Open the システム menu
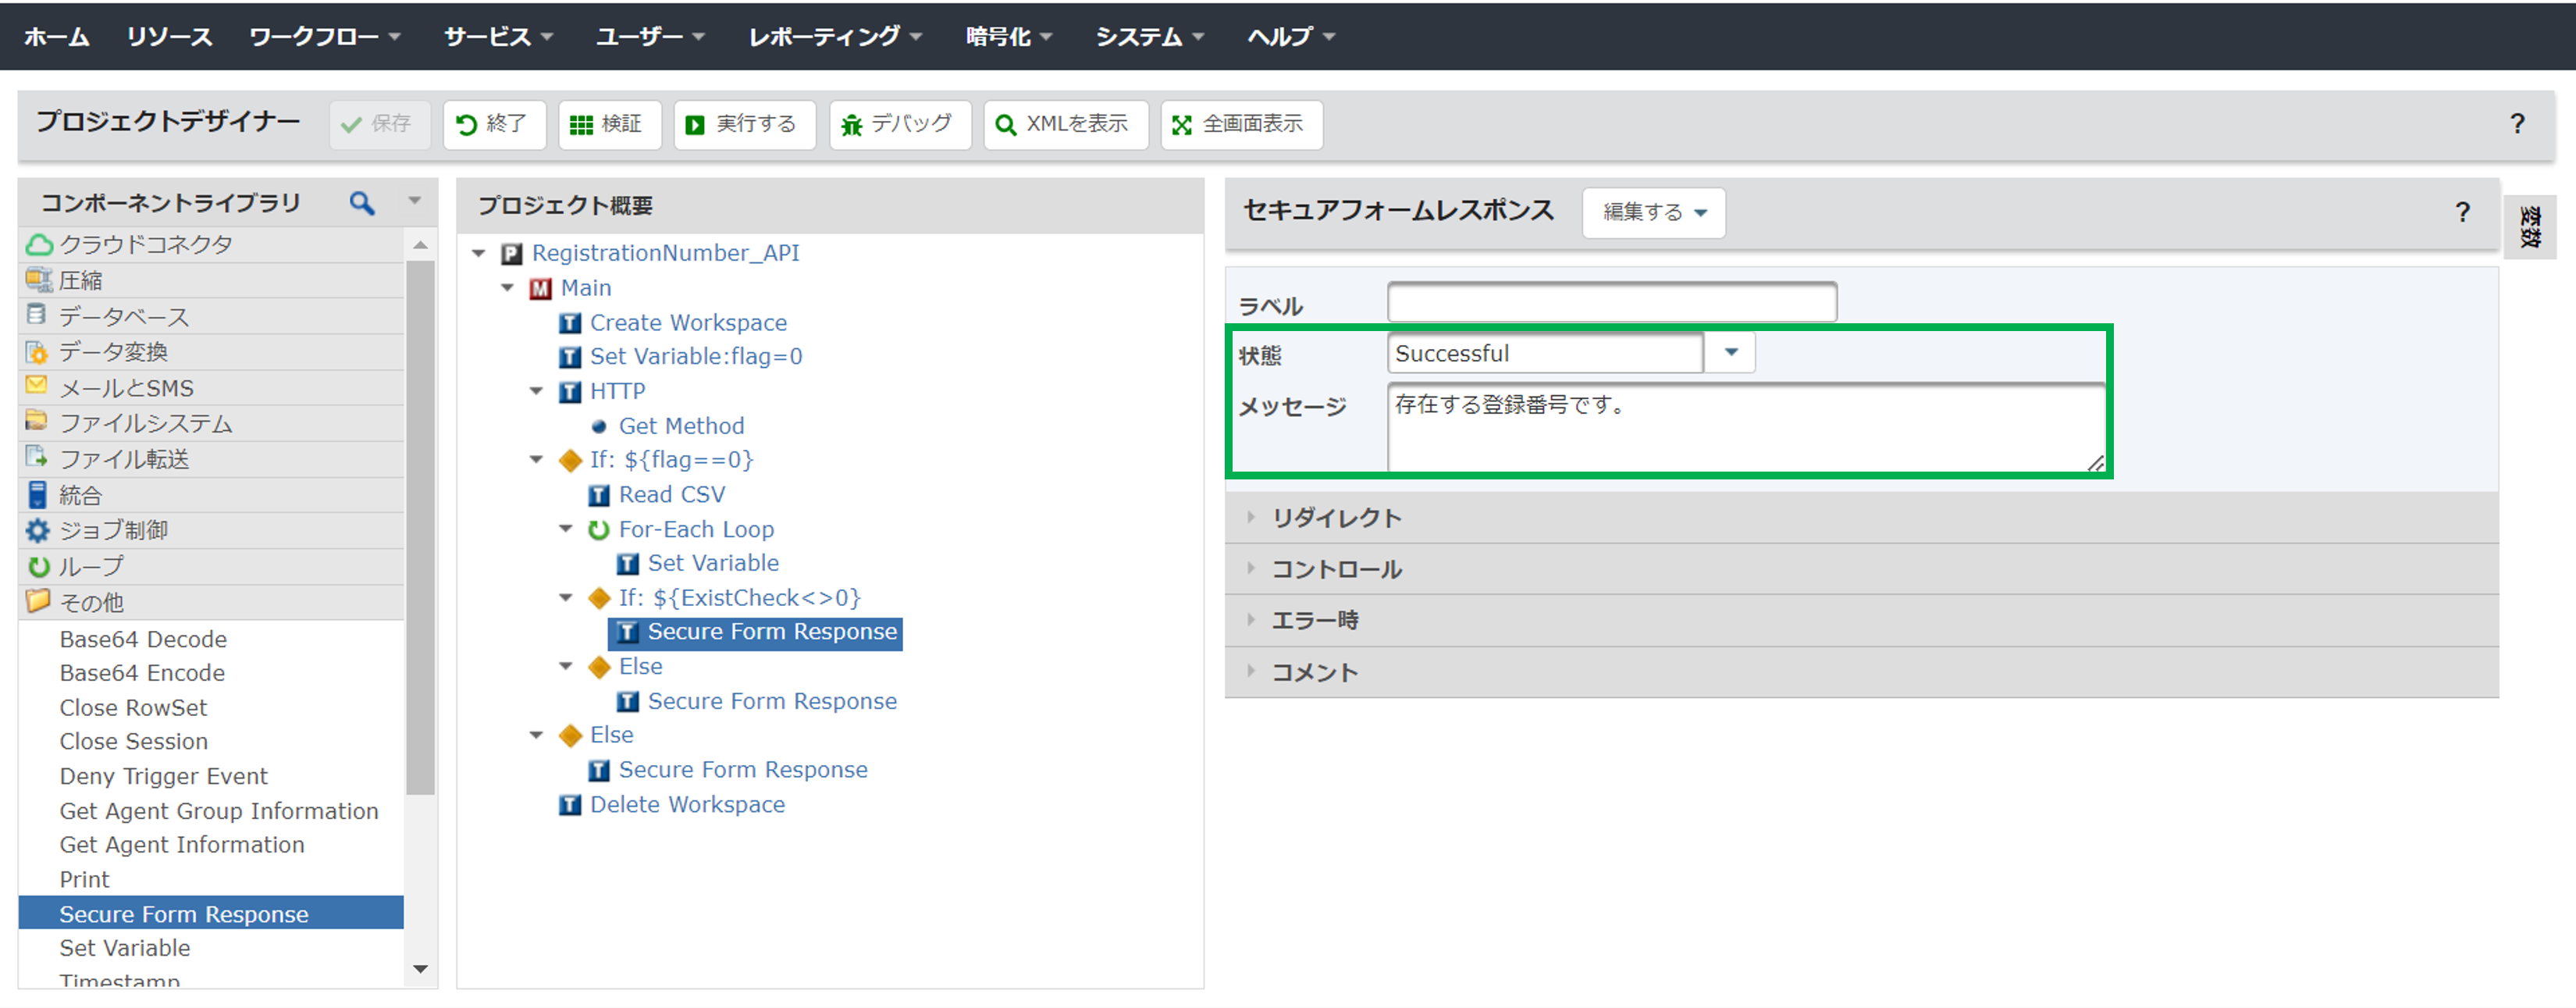 tap(1150, 37)
